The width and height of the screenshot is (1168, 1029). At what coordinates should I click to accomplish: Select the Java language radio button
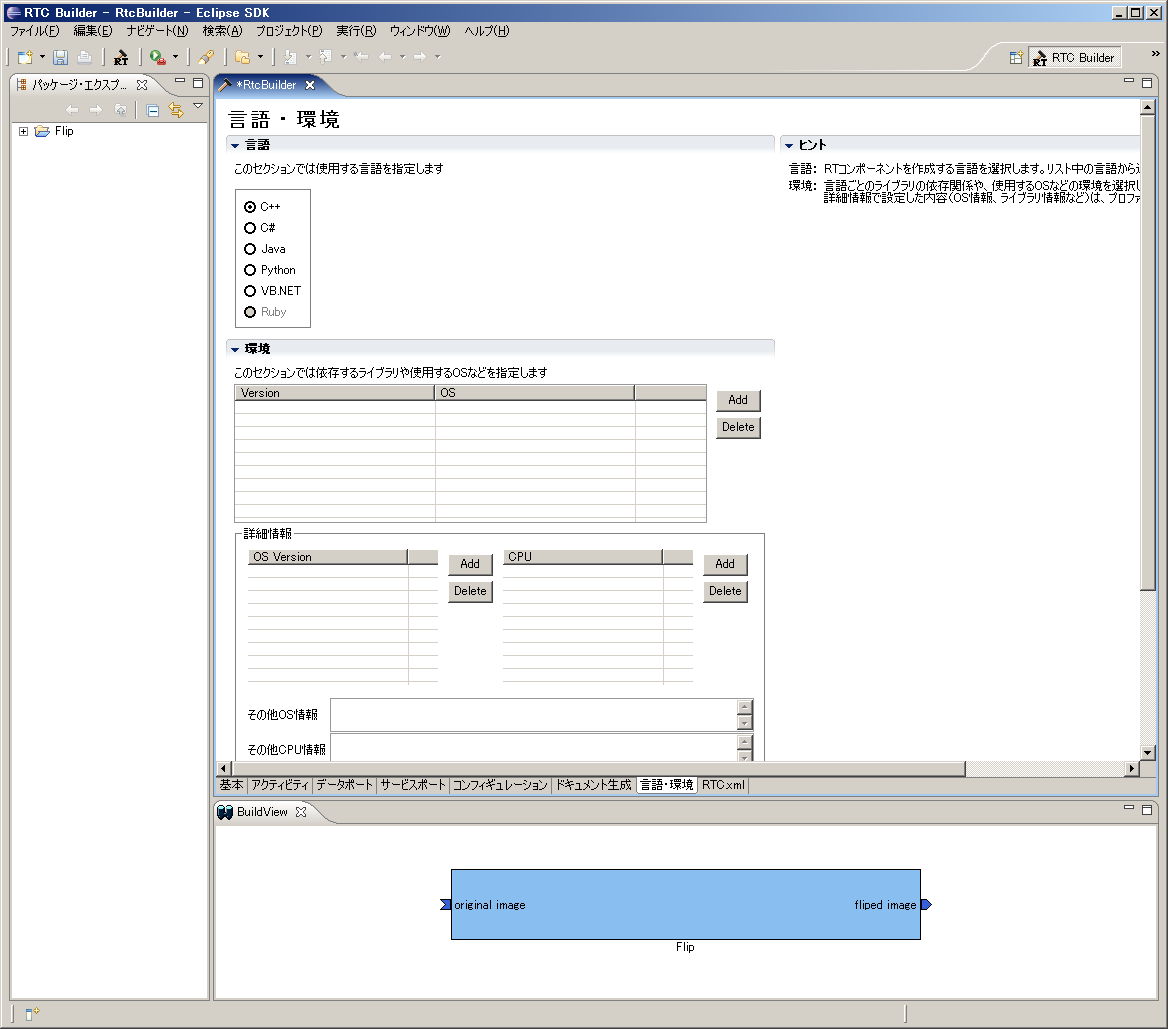point(249,248)
